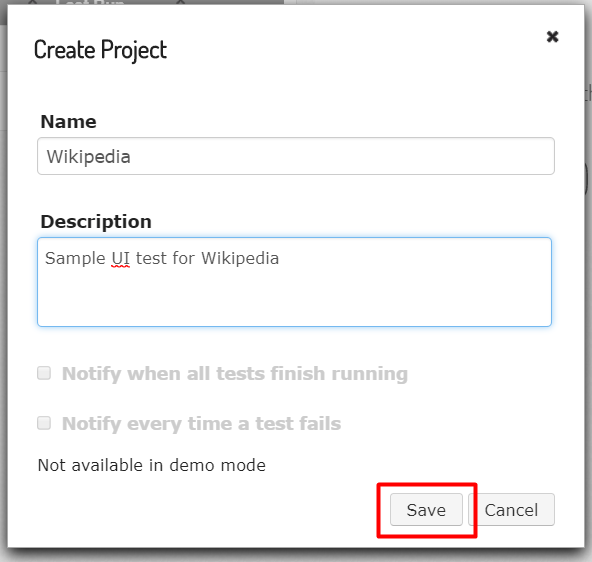The image size is (592, 562).
Task: Click the 'Notify when all tests finish running' label
Action: point(235,374)
